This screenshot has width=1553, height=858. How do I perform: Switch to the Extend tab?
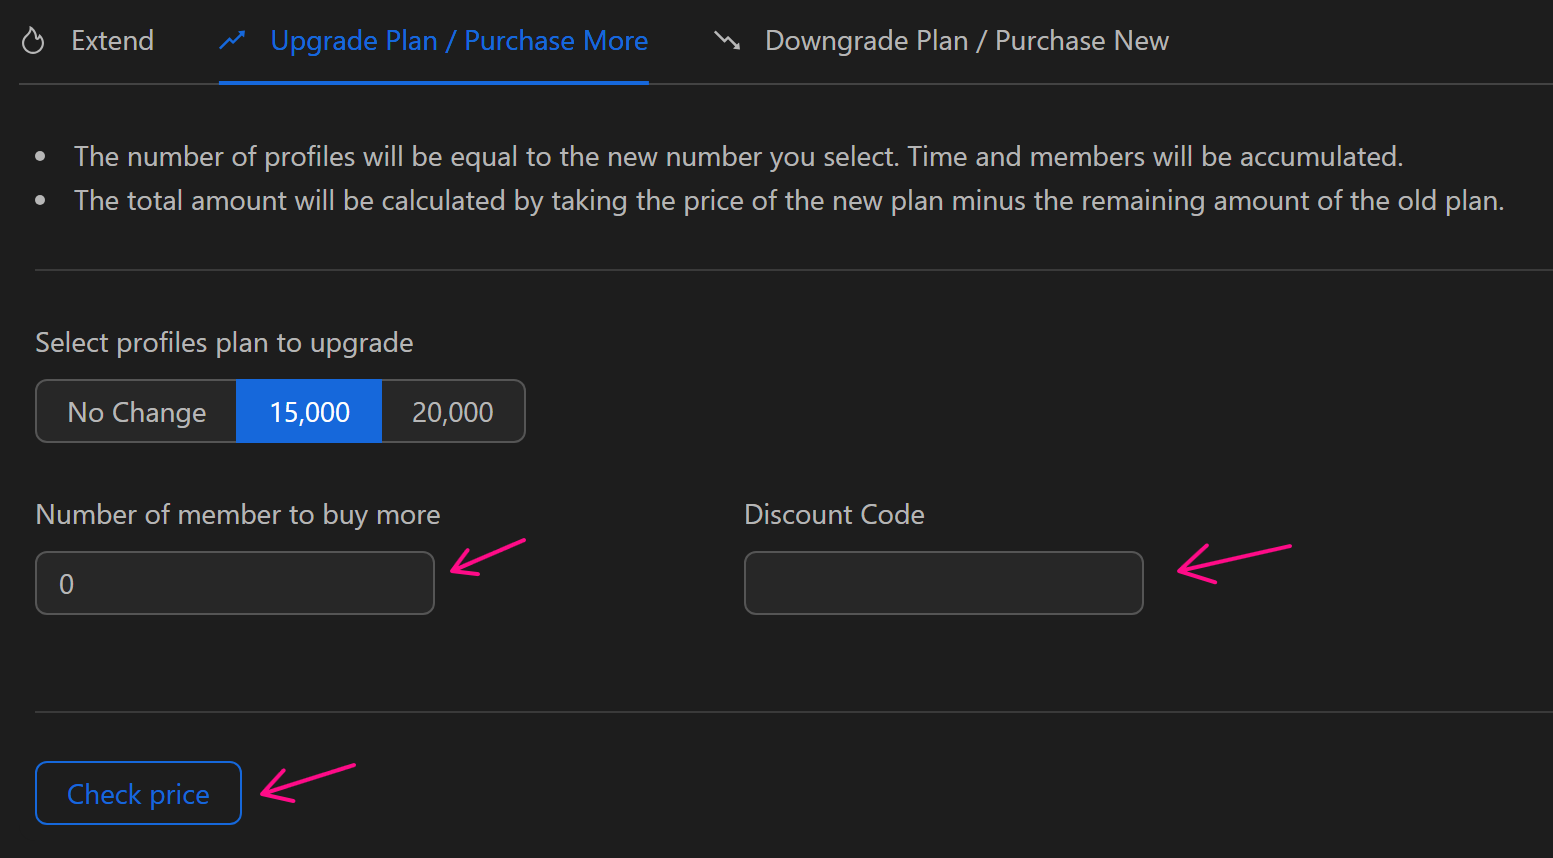pyautogui.click(x=112, y=41)
